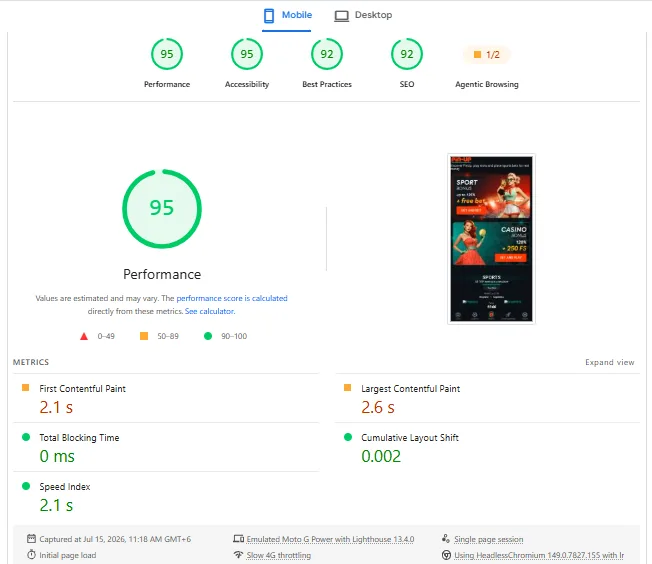The image size is (652, 564).
Task: Open the page screenshot thumbnail
Action: 491,239
